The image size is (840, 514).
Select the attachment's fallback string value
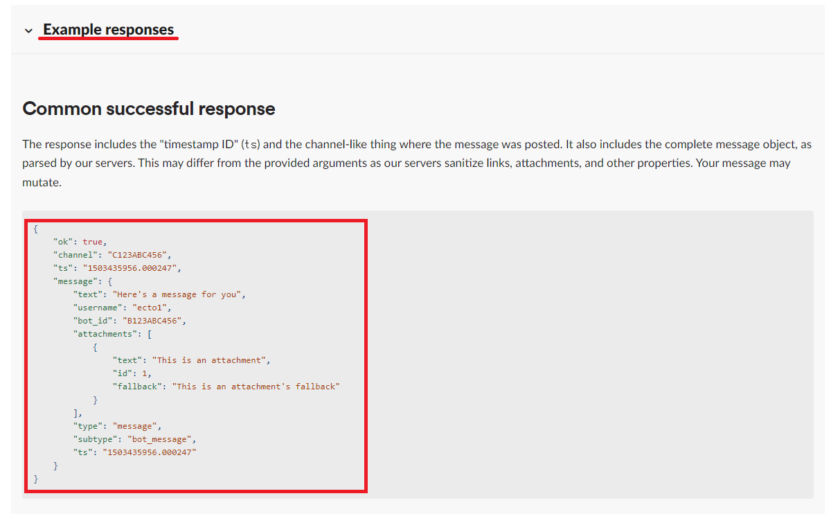click(x=256, y=385)
